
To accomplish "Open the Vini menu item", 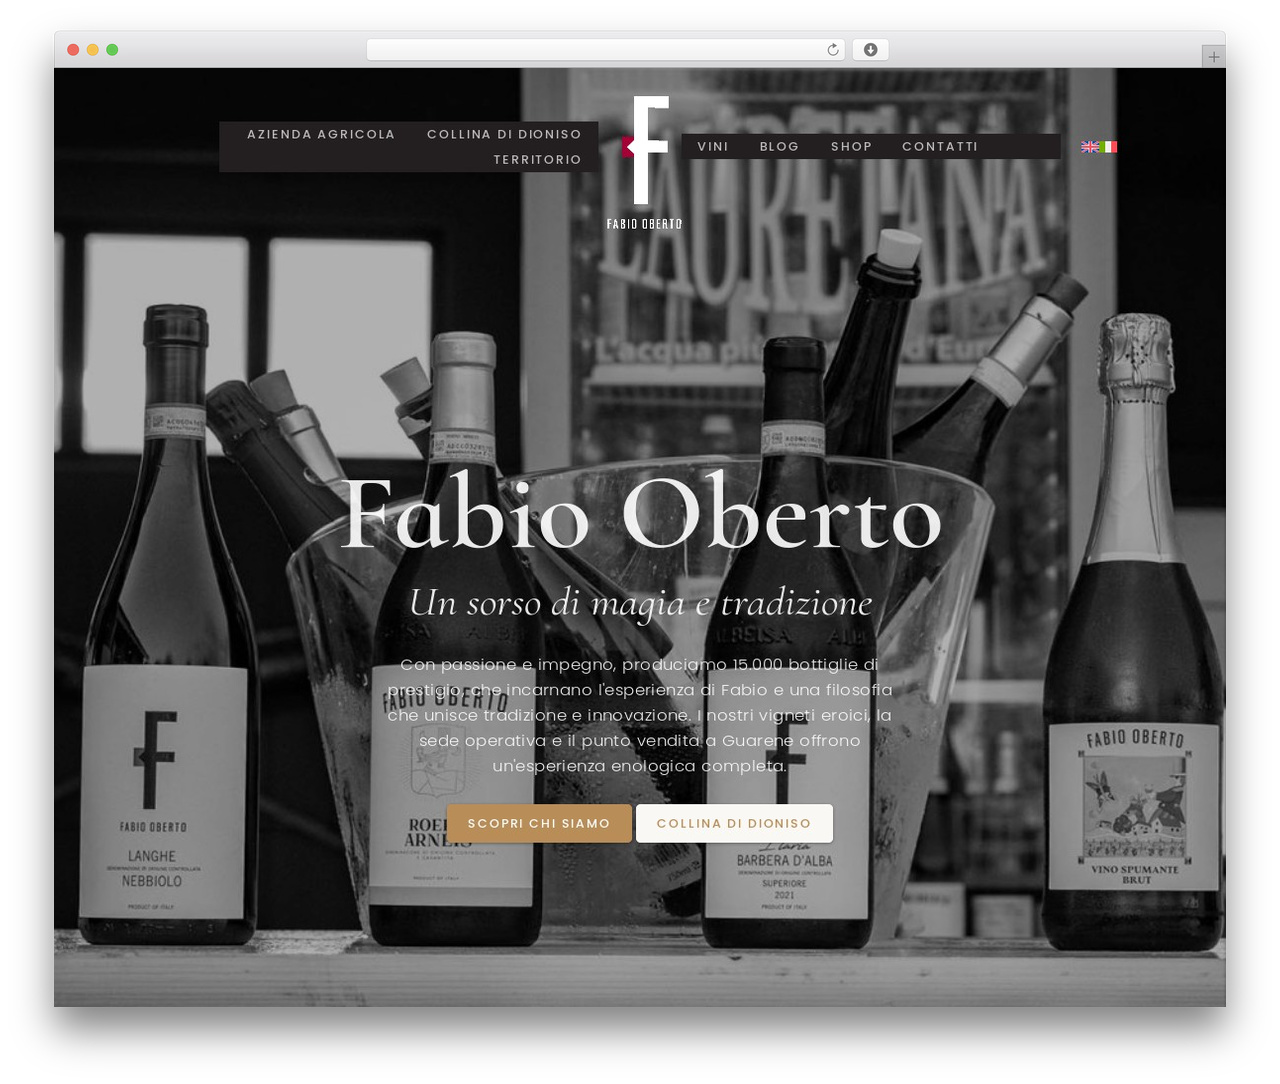I will [713, 146].
